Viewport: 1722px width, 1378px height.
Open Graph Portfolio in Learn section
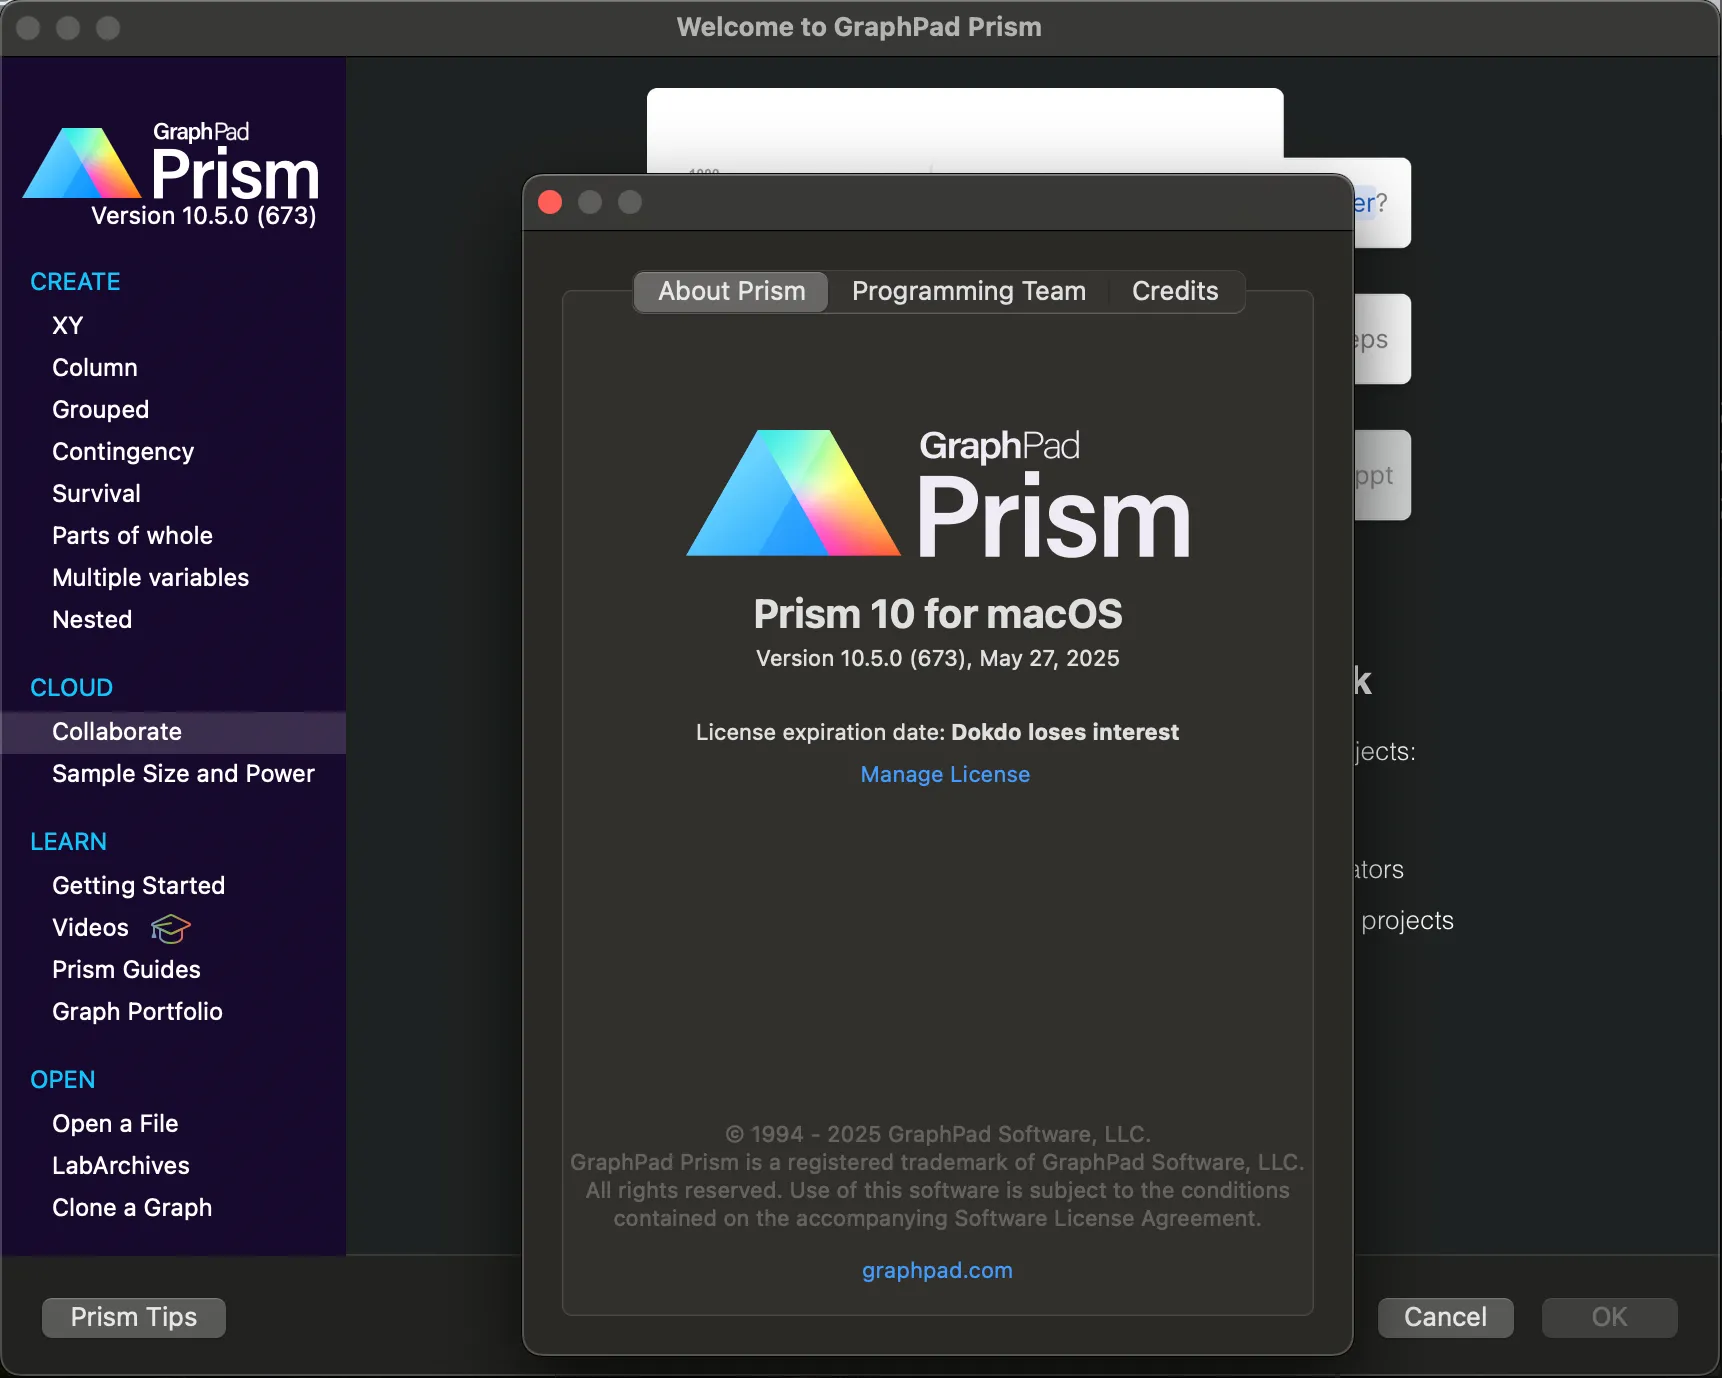137,1012
